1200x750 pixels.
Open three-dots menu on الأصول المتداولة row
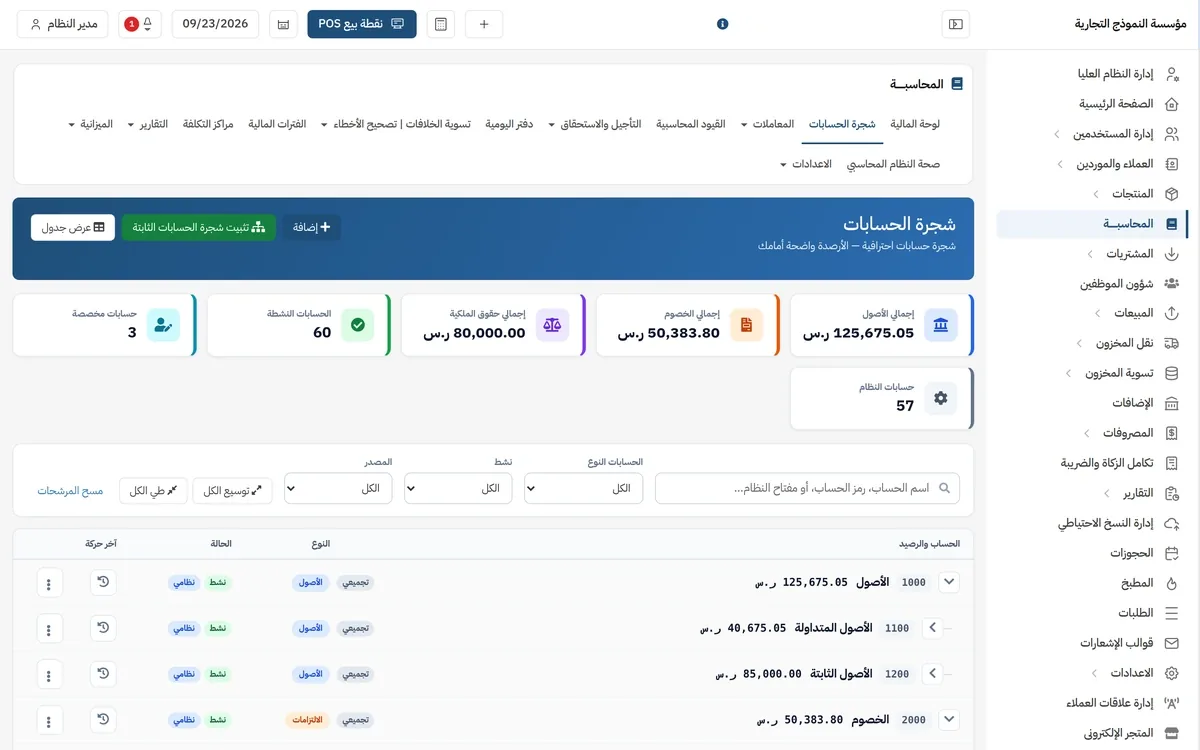tap(49, 628)
